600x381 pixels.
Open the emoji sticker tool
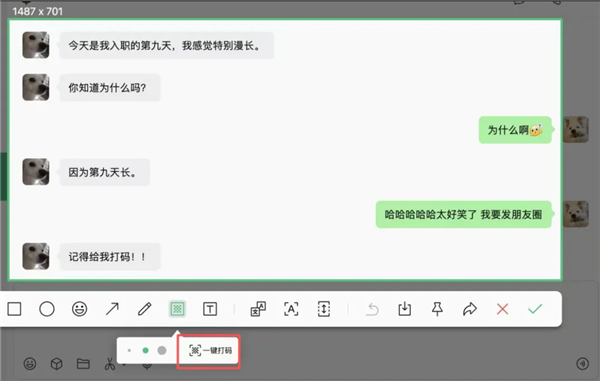click(80, 309)
